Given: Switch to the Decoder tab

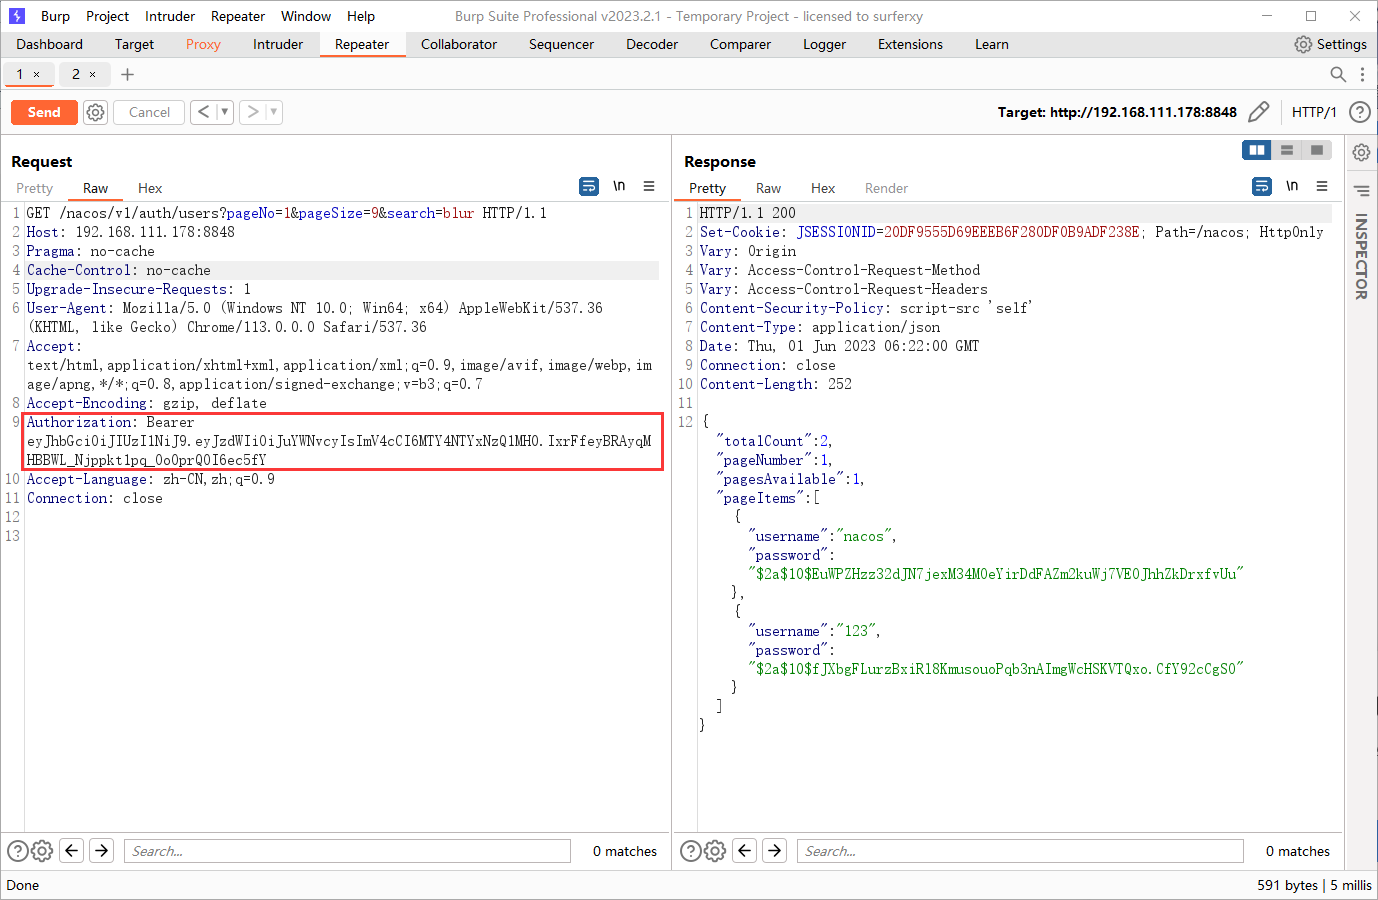Looking at the screenshot, I should click(x=652, y=44).
